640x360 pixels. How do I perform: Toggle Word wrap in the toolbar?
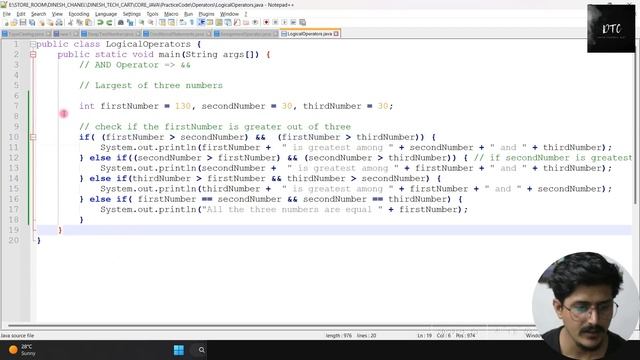pos(182,22)
